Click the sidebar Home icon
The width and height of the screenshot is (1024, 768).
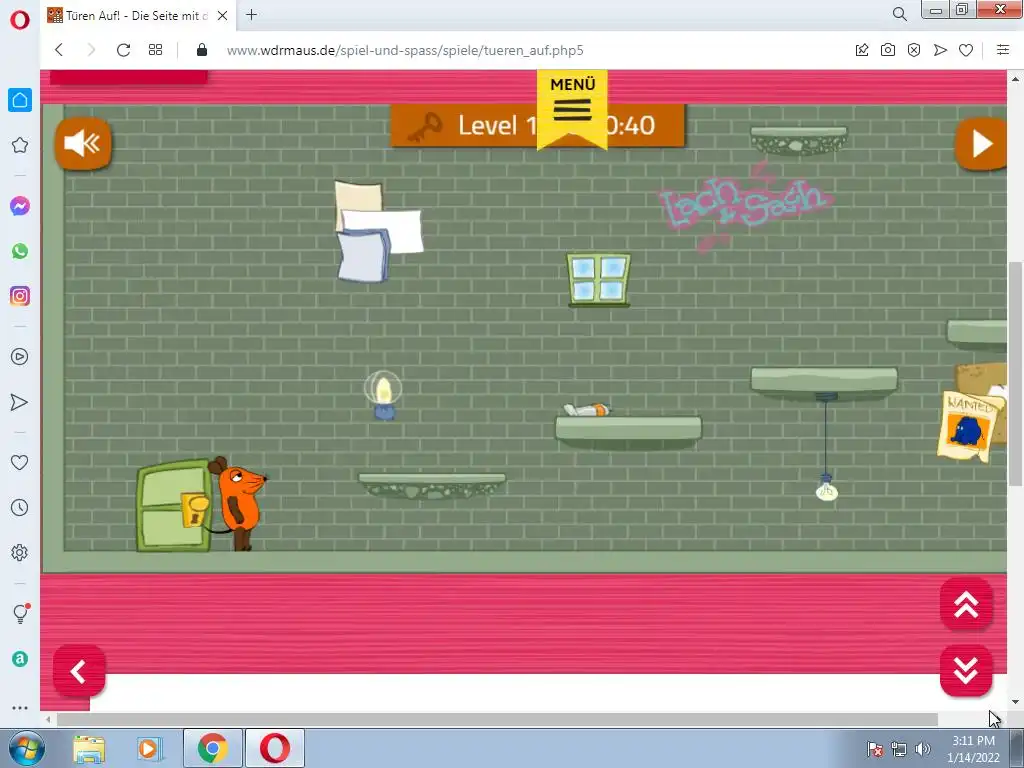tap(20, 100)
